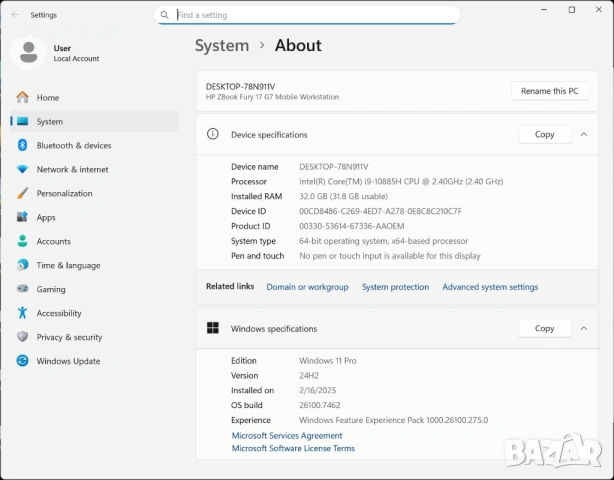Click the user profile avatar picture
Screen dimensions: 614x480
tap(29, 53)
